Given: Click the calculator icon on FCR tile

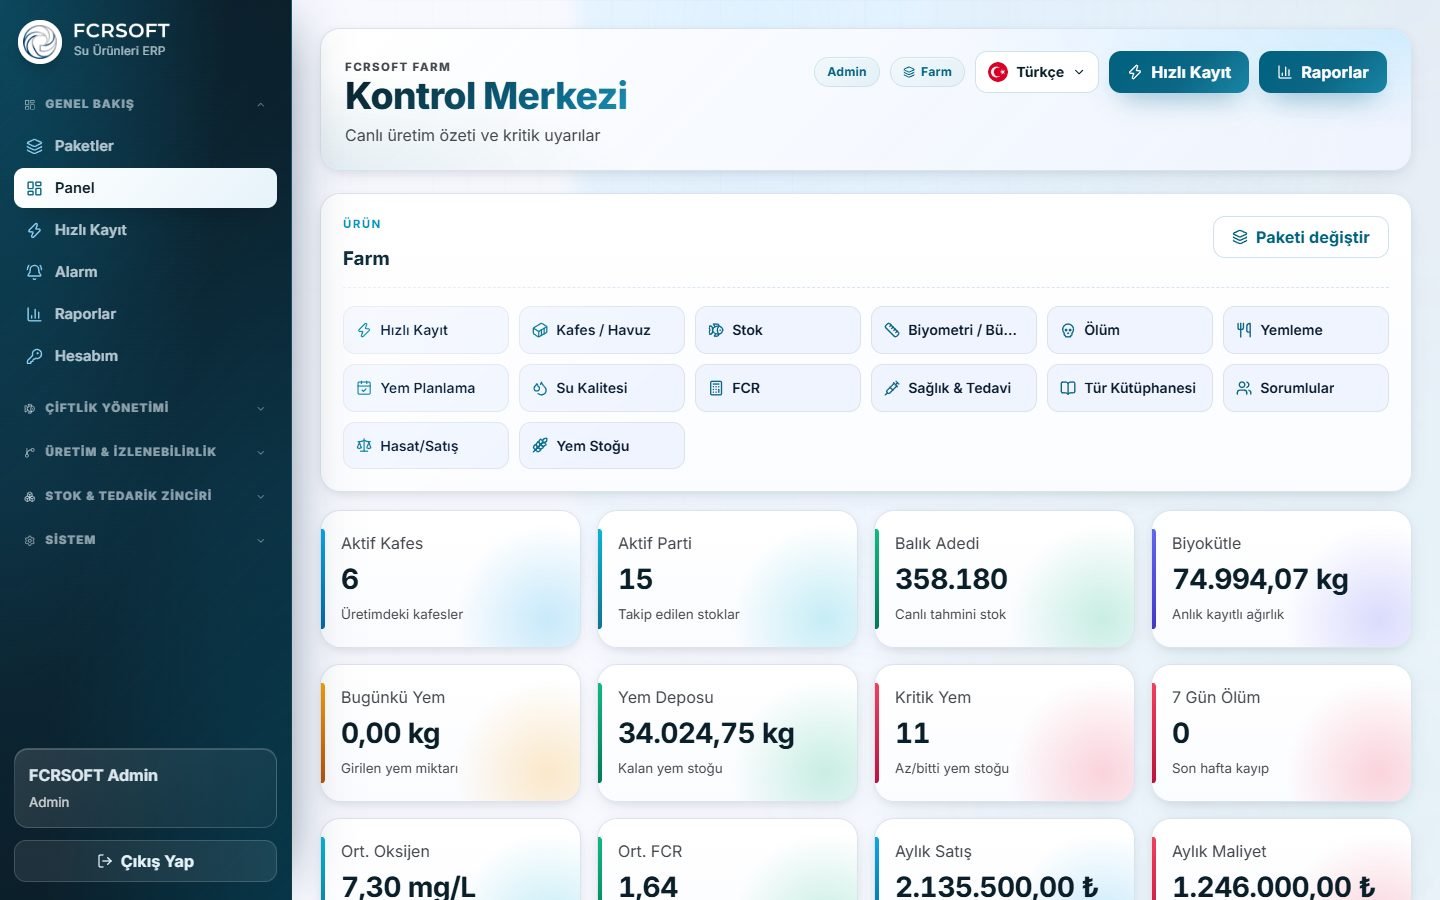Looking at the screenshot, I should click(x=716, y=388).
